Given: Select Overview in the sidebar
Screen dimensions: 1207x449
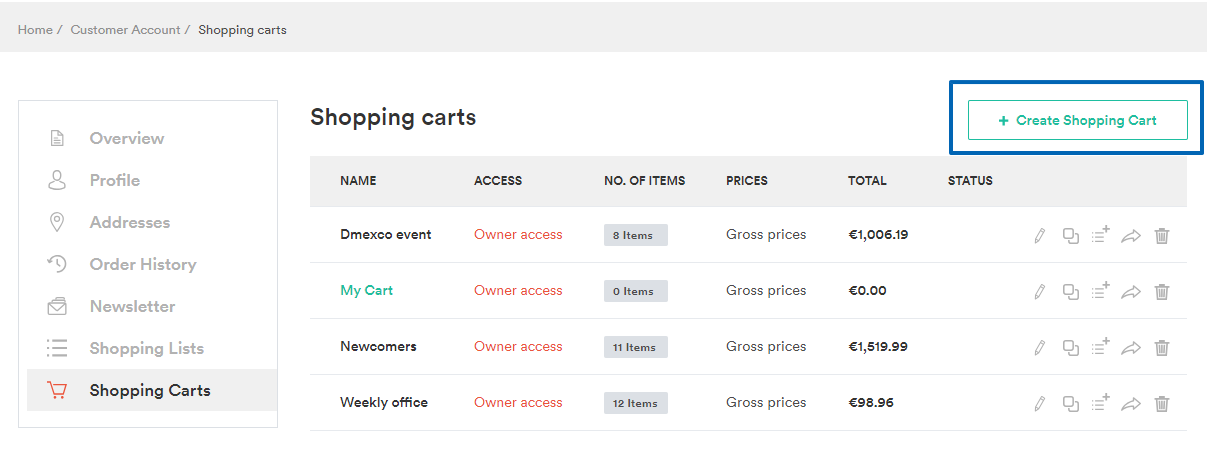Looking at the screenshot, I should [x=127, y=138].
